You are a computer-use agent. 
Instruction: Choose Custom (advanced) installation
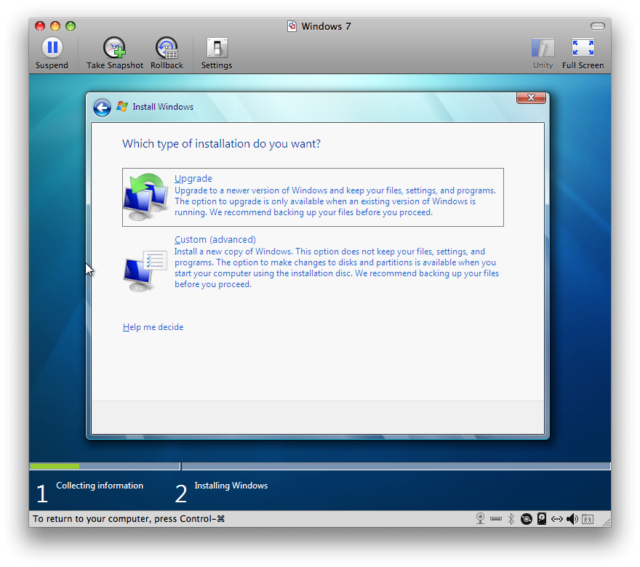pos(313,262)
